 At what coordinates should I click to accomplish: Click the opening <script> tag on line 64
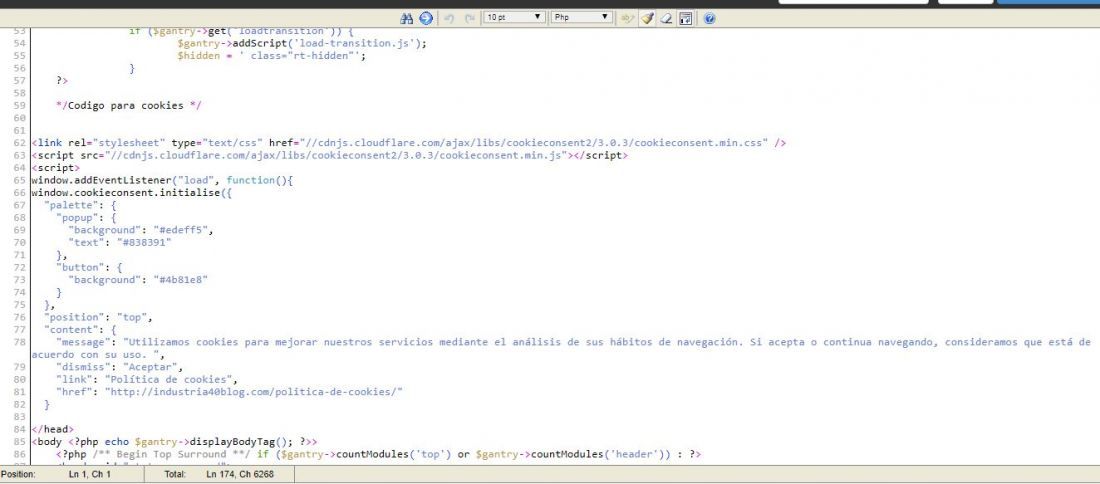click(55, 168)
